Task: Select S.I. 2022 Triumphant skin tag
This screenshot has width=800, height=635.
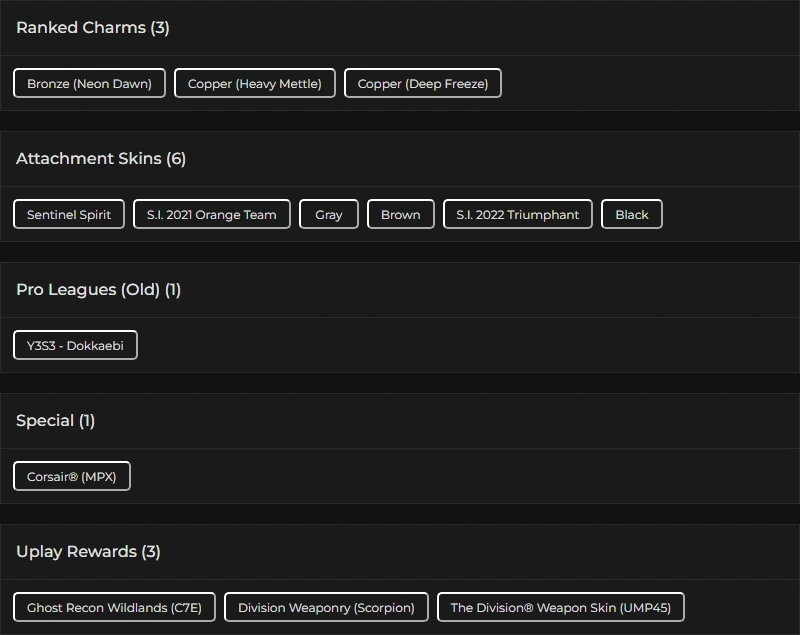Action: coord(518,215)
